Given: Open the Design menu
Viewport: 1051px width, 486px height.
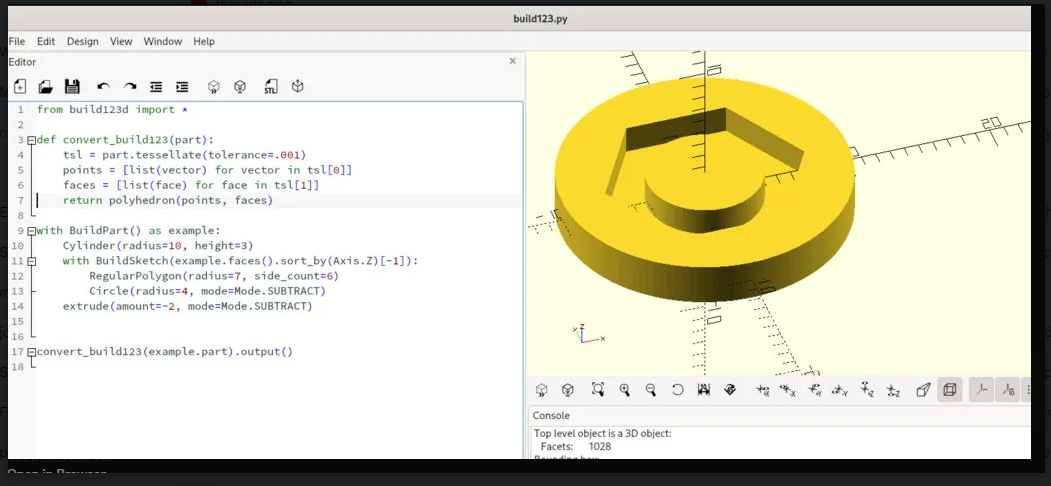Looking at the screenshot, I should tap(82, 41).
